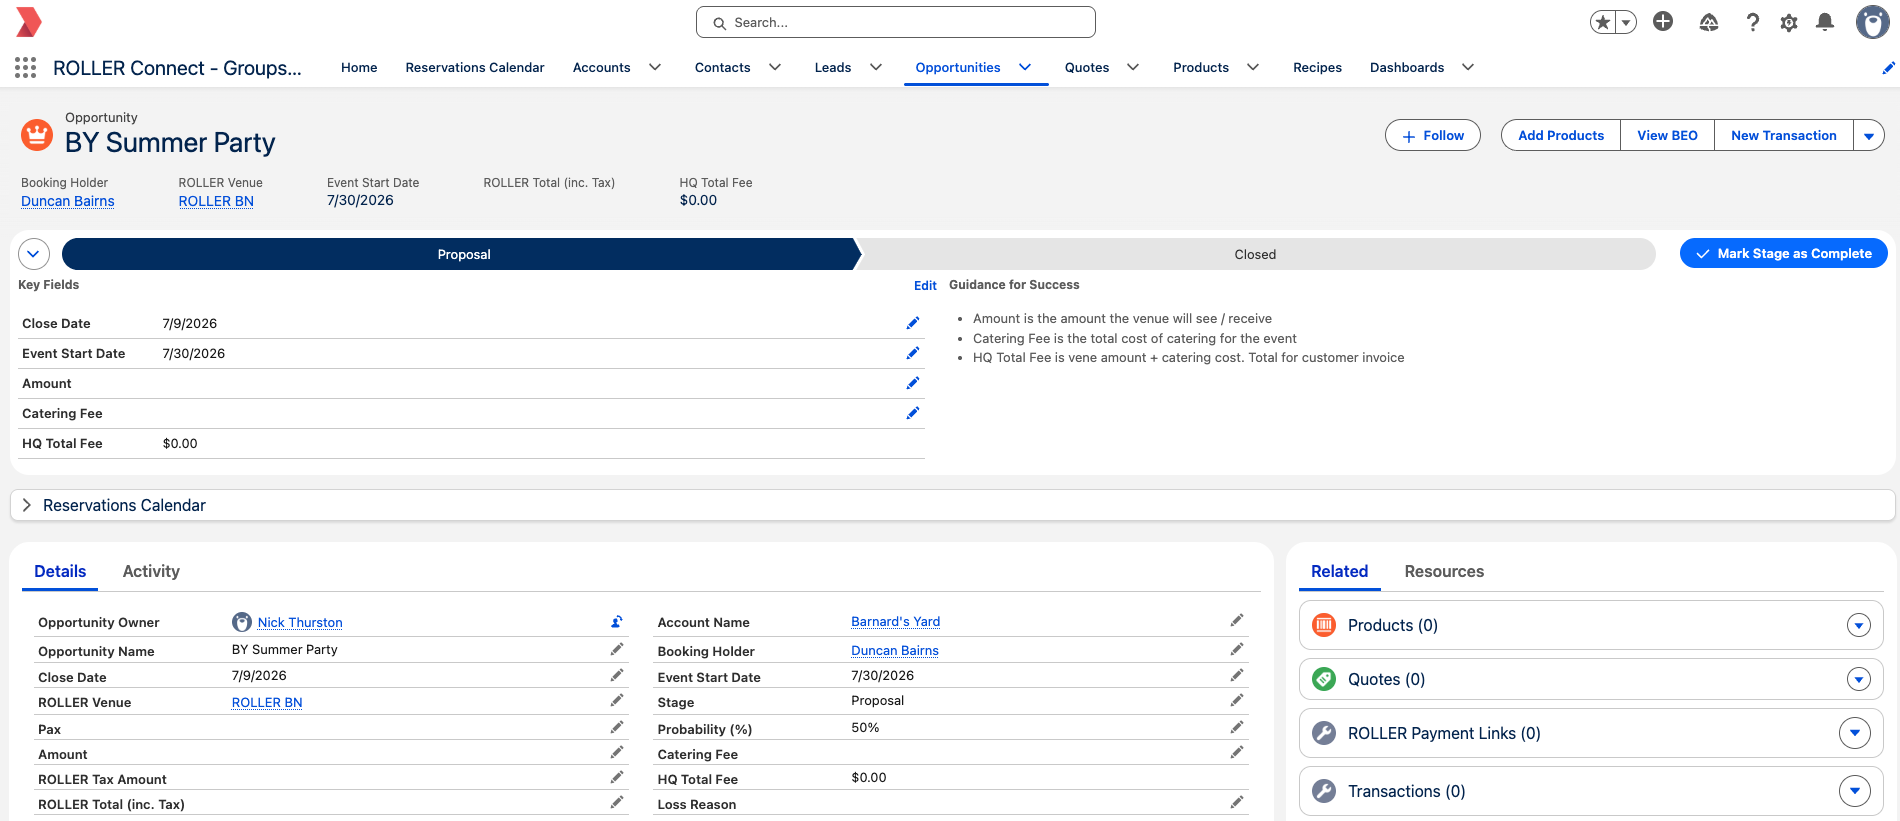Open the App Launcher grid icon
This screenshot has width=1900, height=821.
[x=26, y=67]
